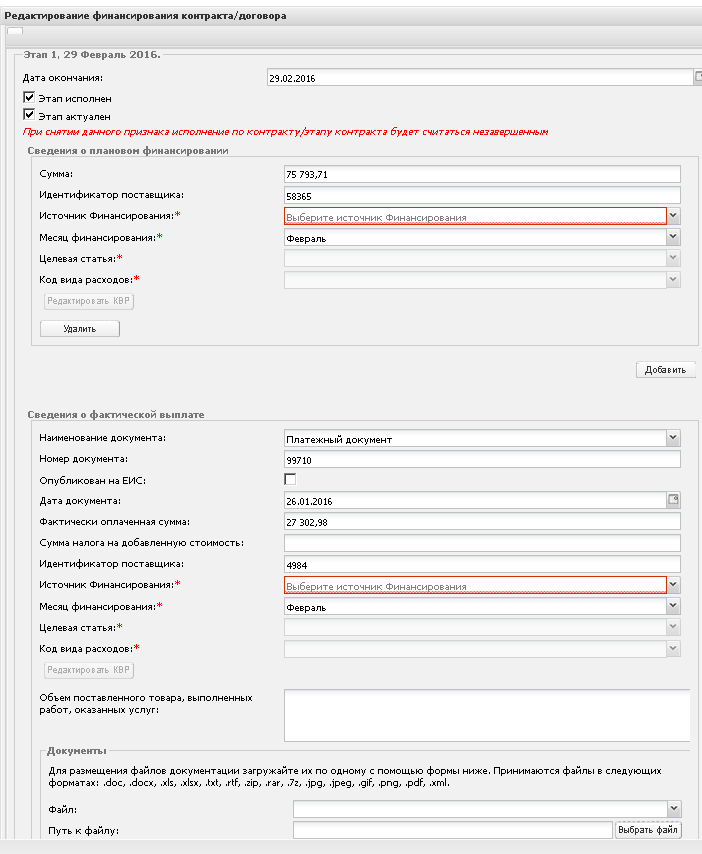Check the Опубликован на ЕИС box
This screenshot has width=702, height=854.
point(290,479)
